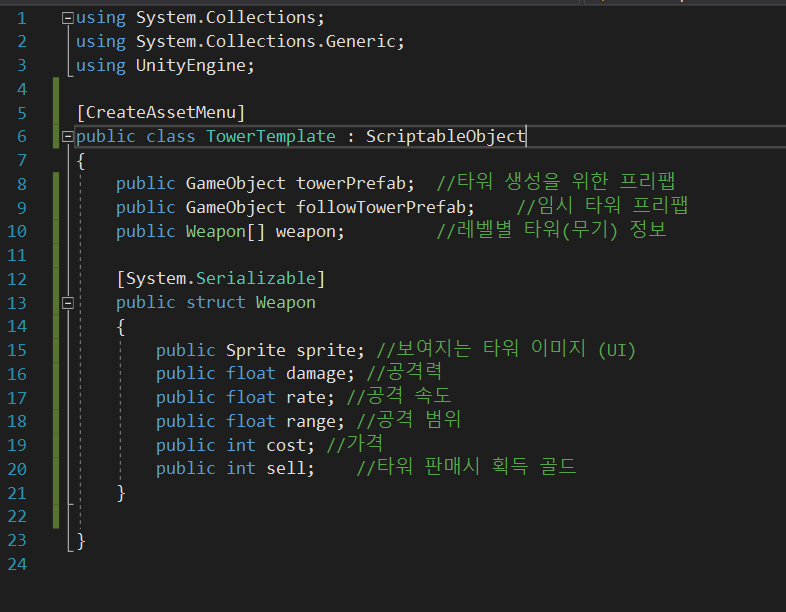Viewport: 786px width, 612px height.
Task: Click the cost field name
Action: (x=290, y=445)
